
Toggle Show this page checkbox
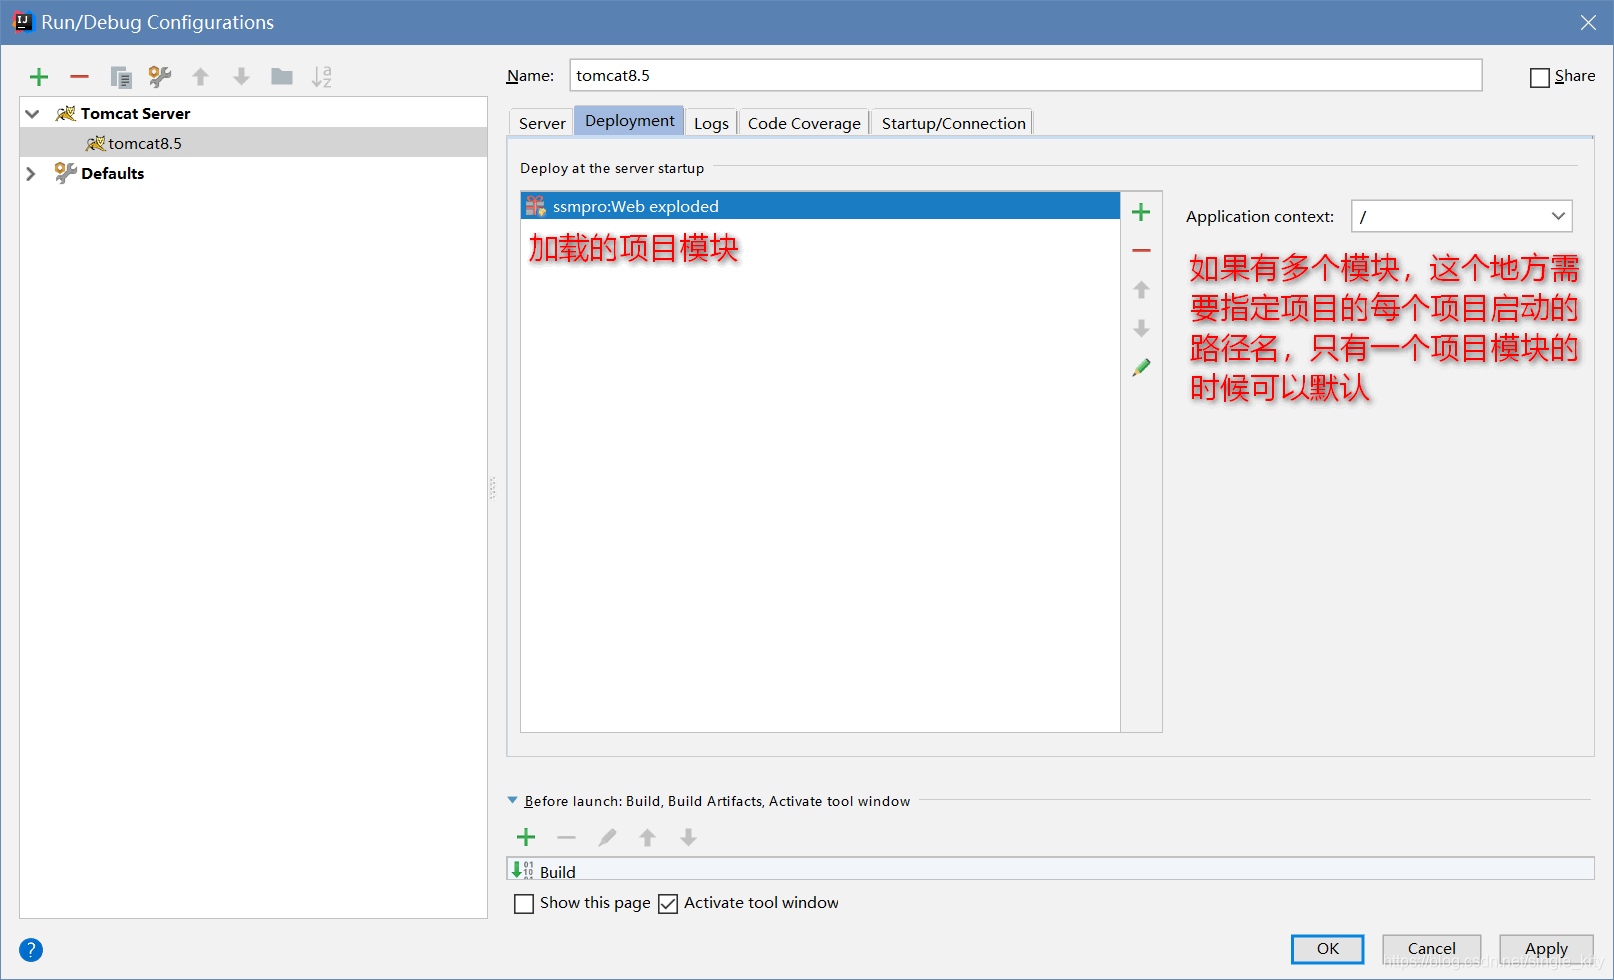(x=524, y=904)
